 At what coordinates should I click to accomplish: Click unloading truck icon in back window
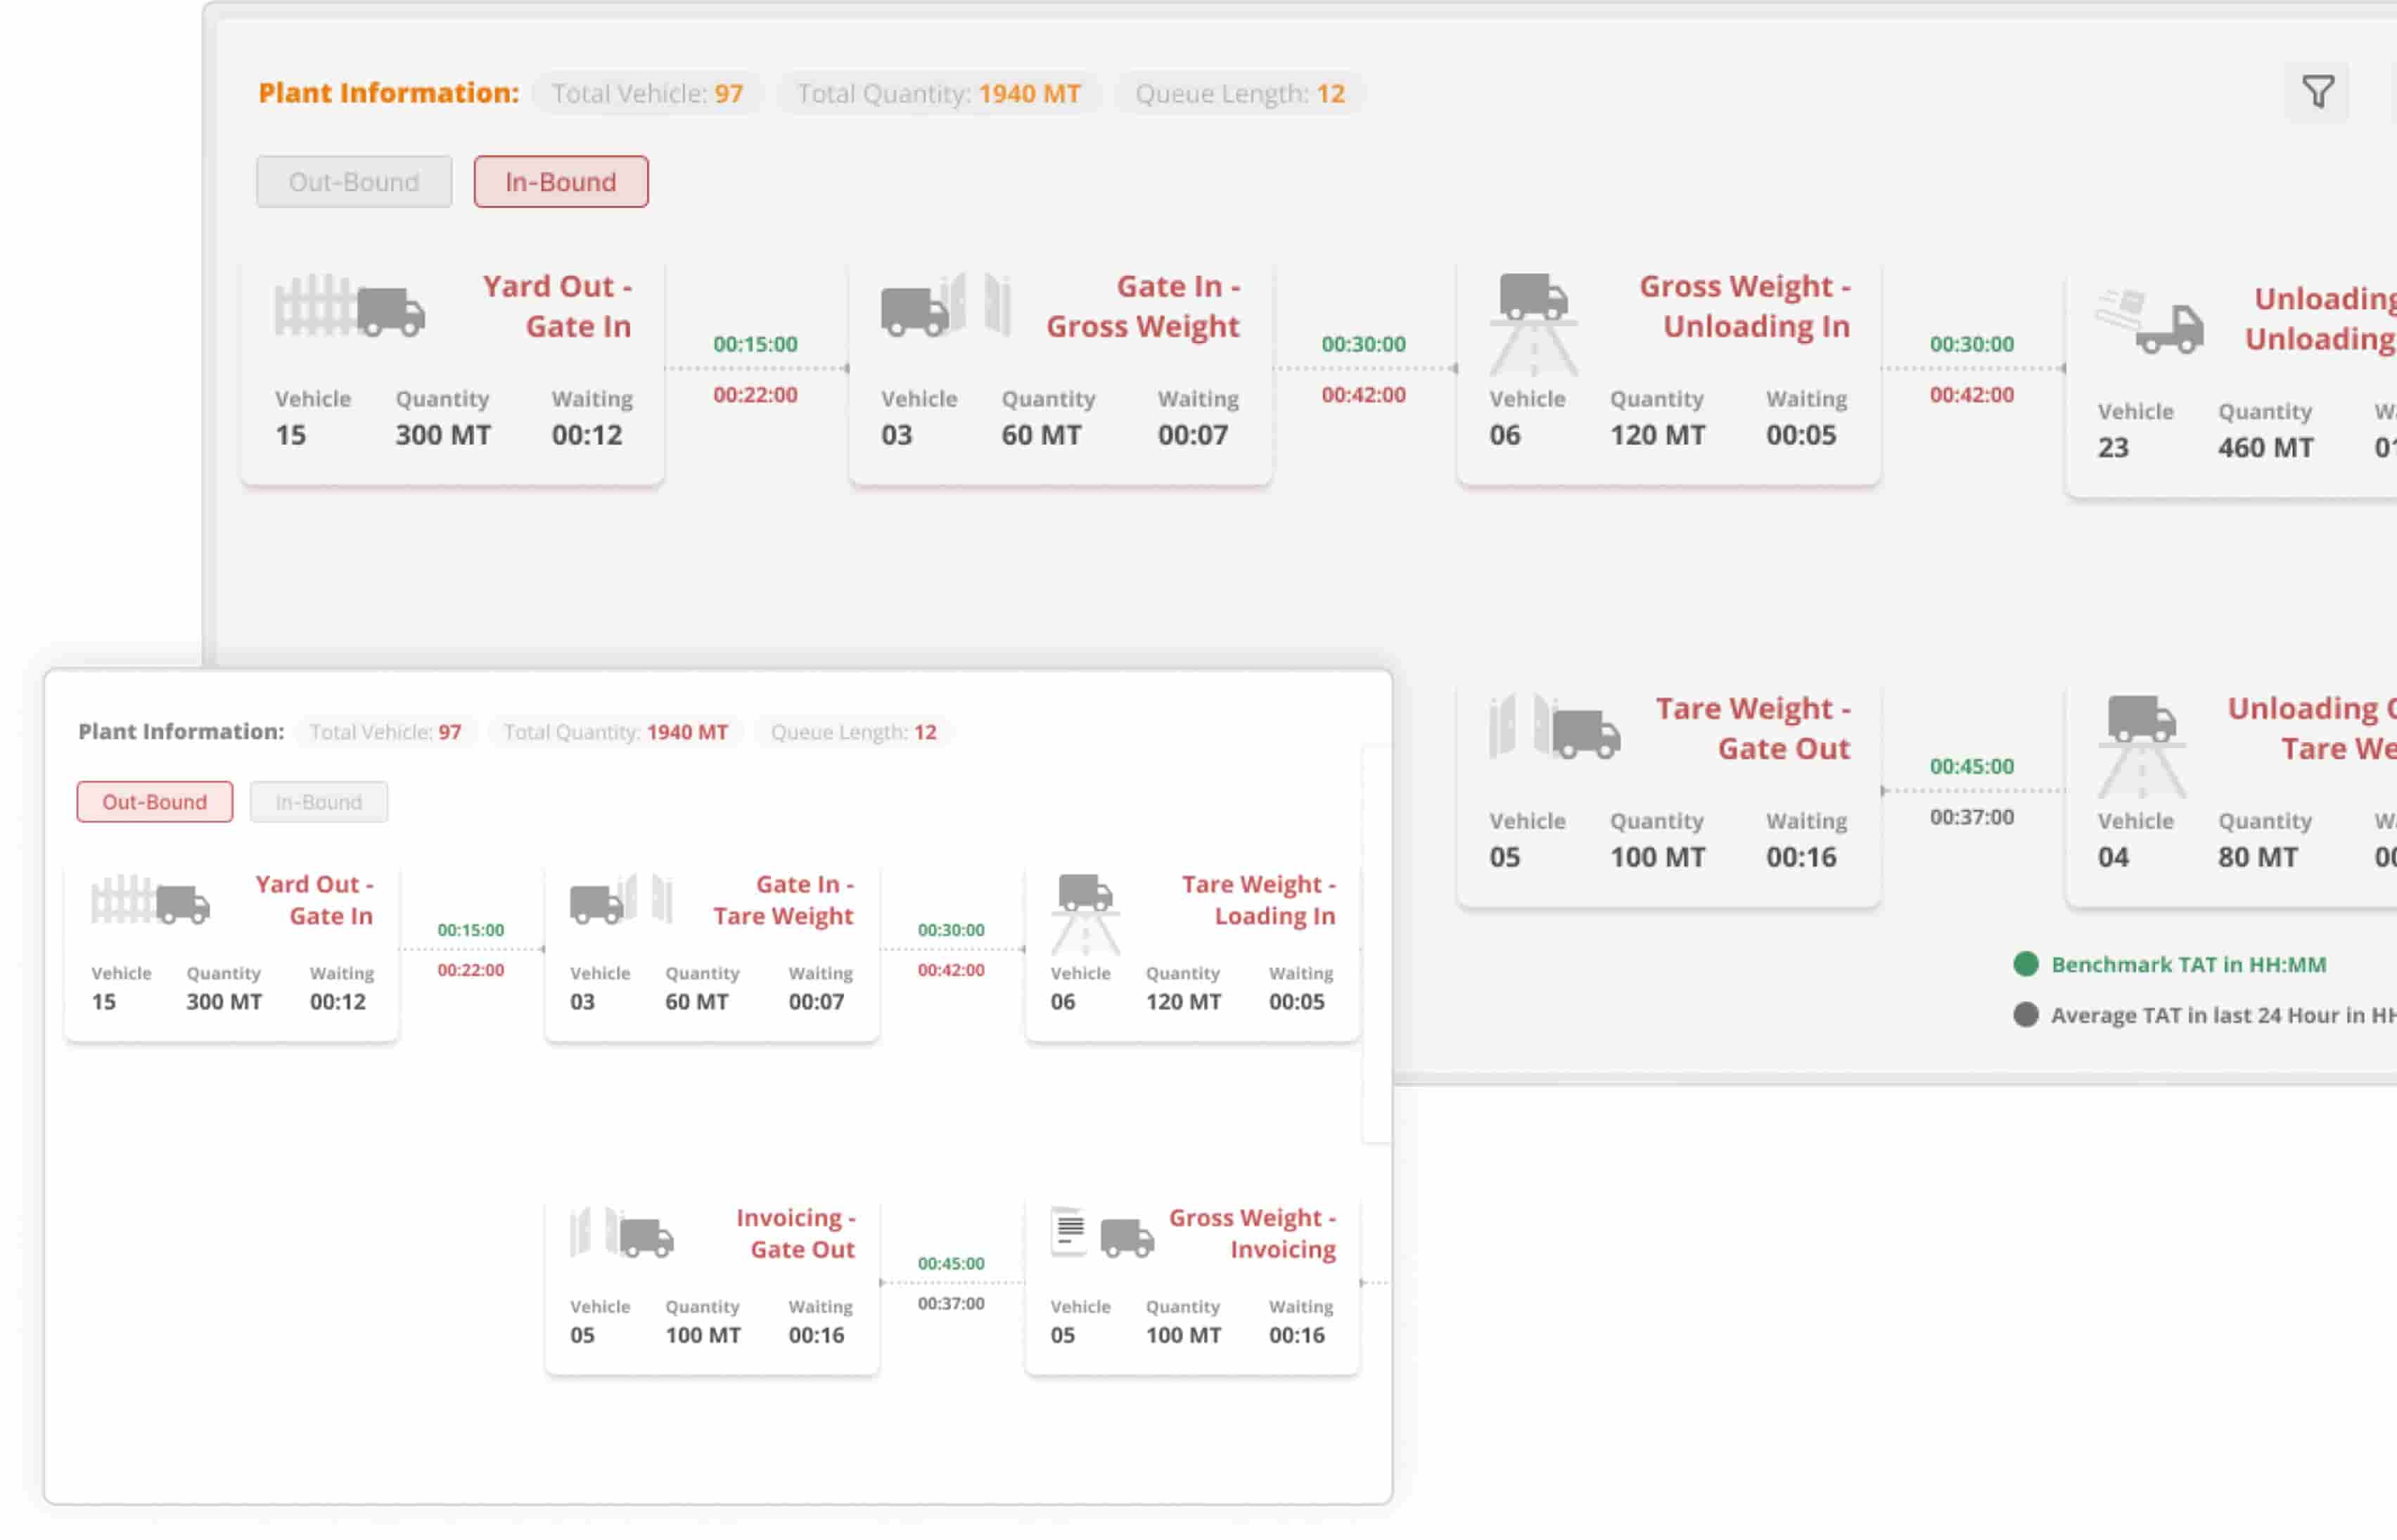[x=2150, y=320]
